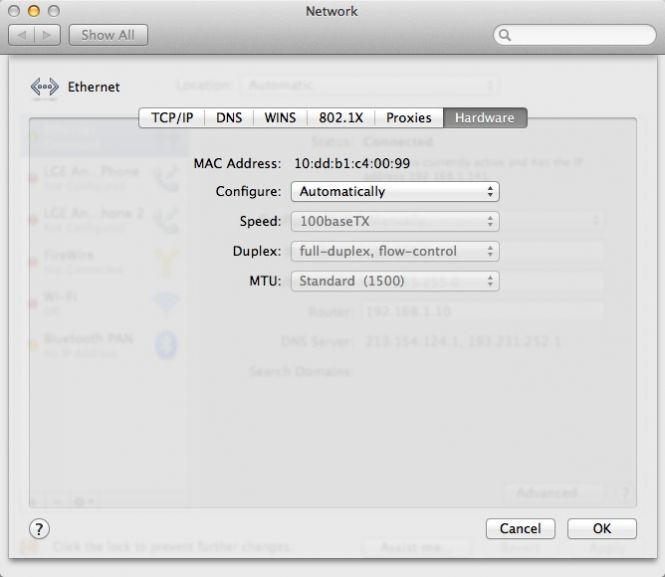Click the Ethernet interface icon
This screenshot has height=577, width=665.
pos(45,87)
